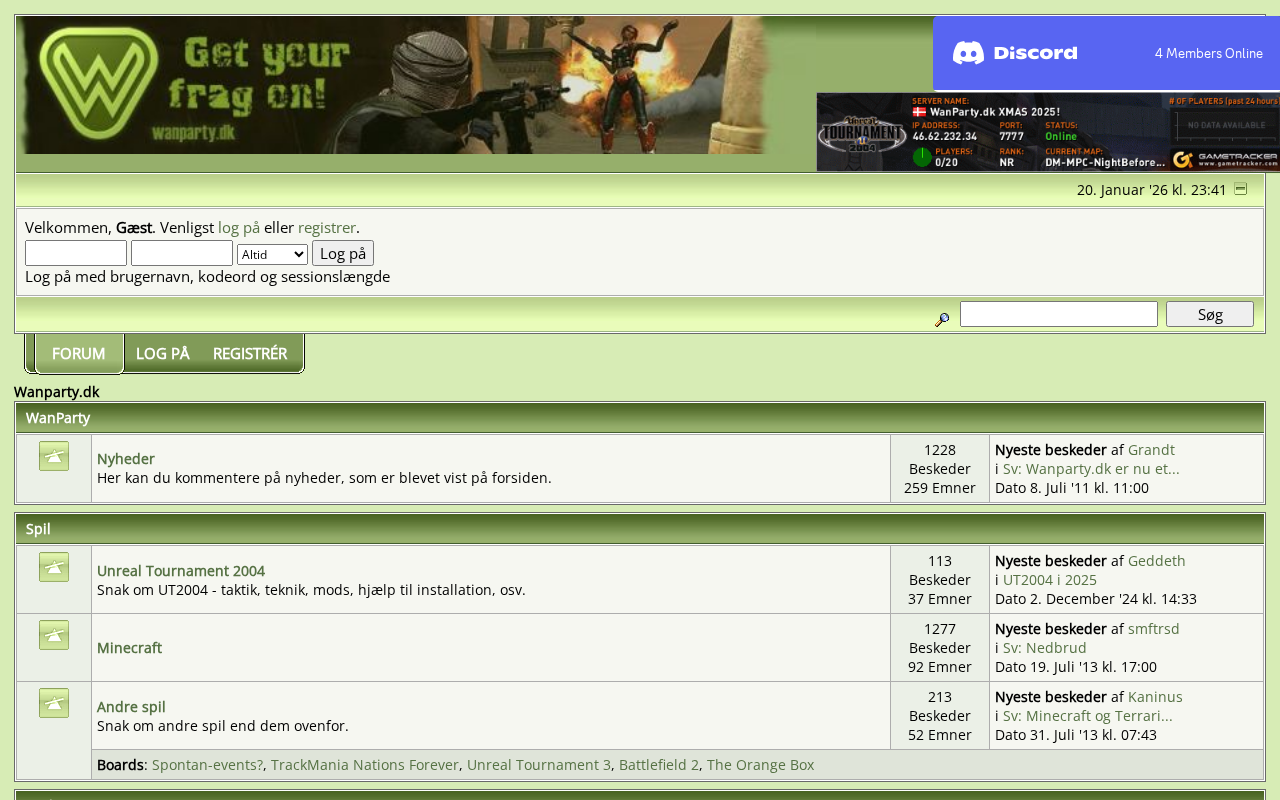Click the Andre spil board icon
The image size is (1280, 800).
(x=54, y=703)
